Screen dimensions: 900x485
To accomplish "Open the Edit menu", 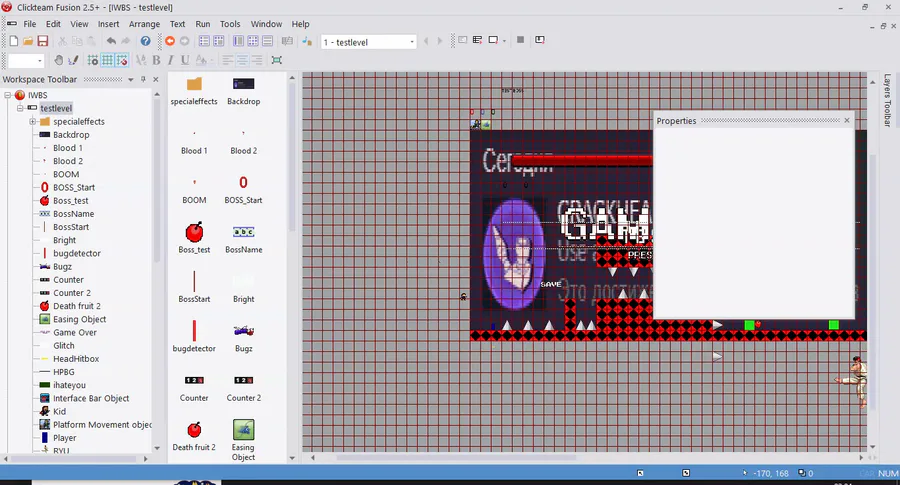I will (x=53, y=24).
